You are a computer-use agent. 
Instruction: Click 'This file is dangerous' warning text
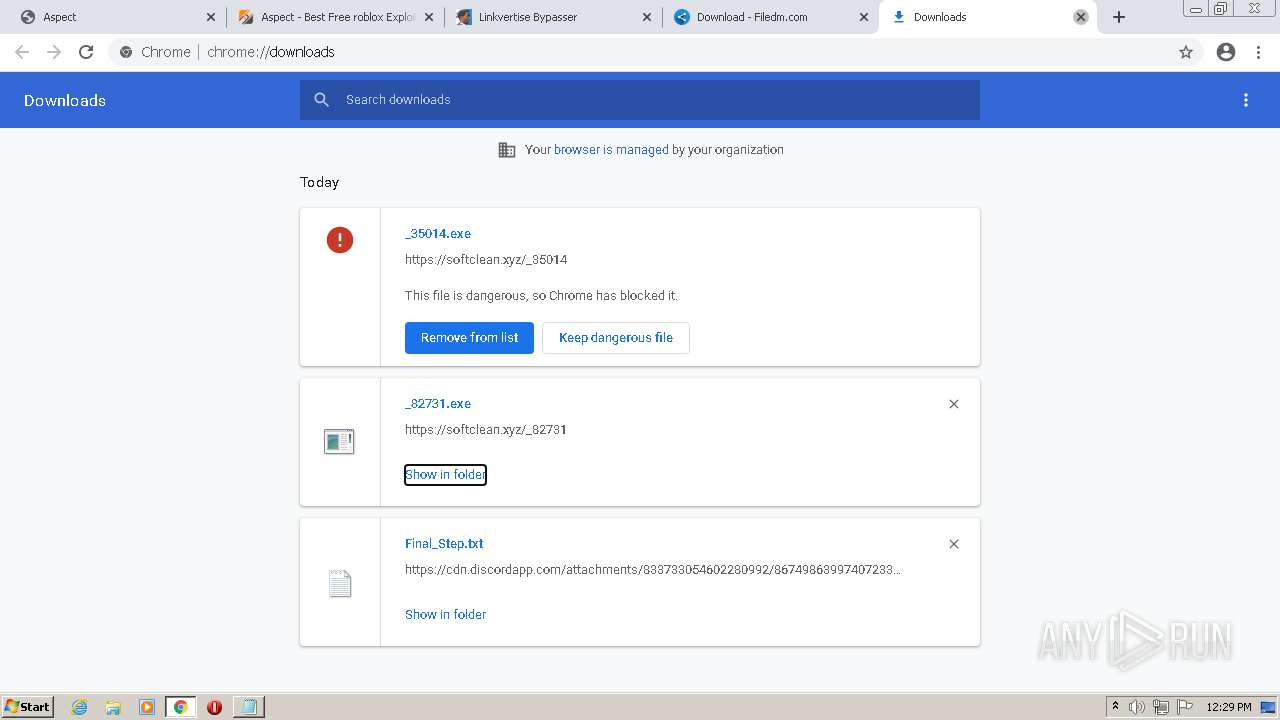point(541,296)
